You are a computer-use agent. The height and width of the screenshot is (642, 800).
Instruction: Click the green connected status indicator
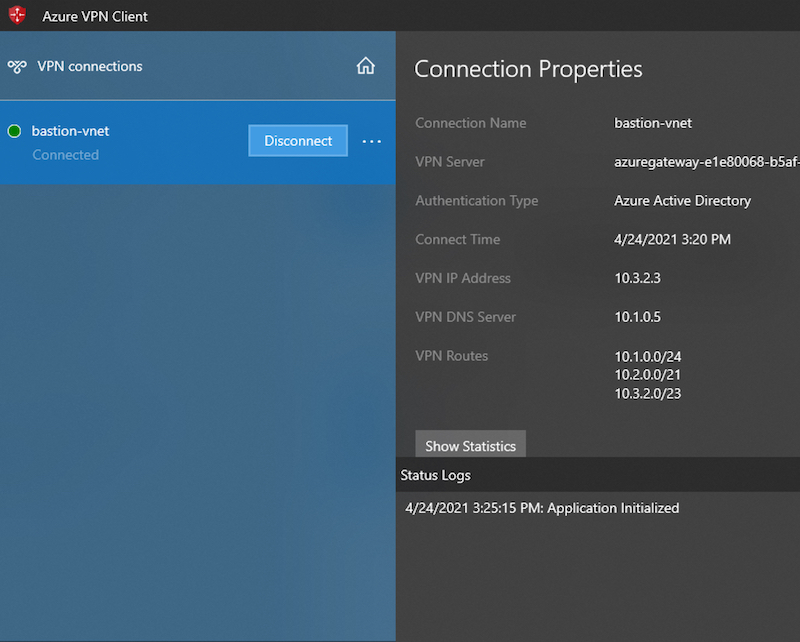(x=15, y=132)
